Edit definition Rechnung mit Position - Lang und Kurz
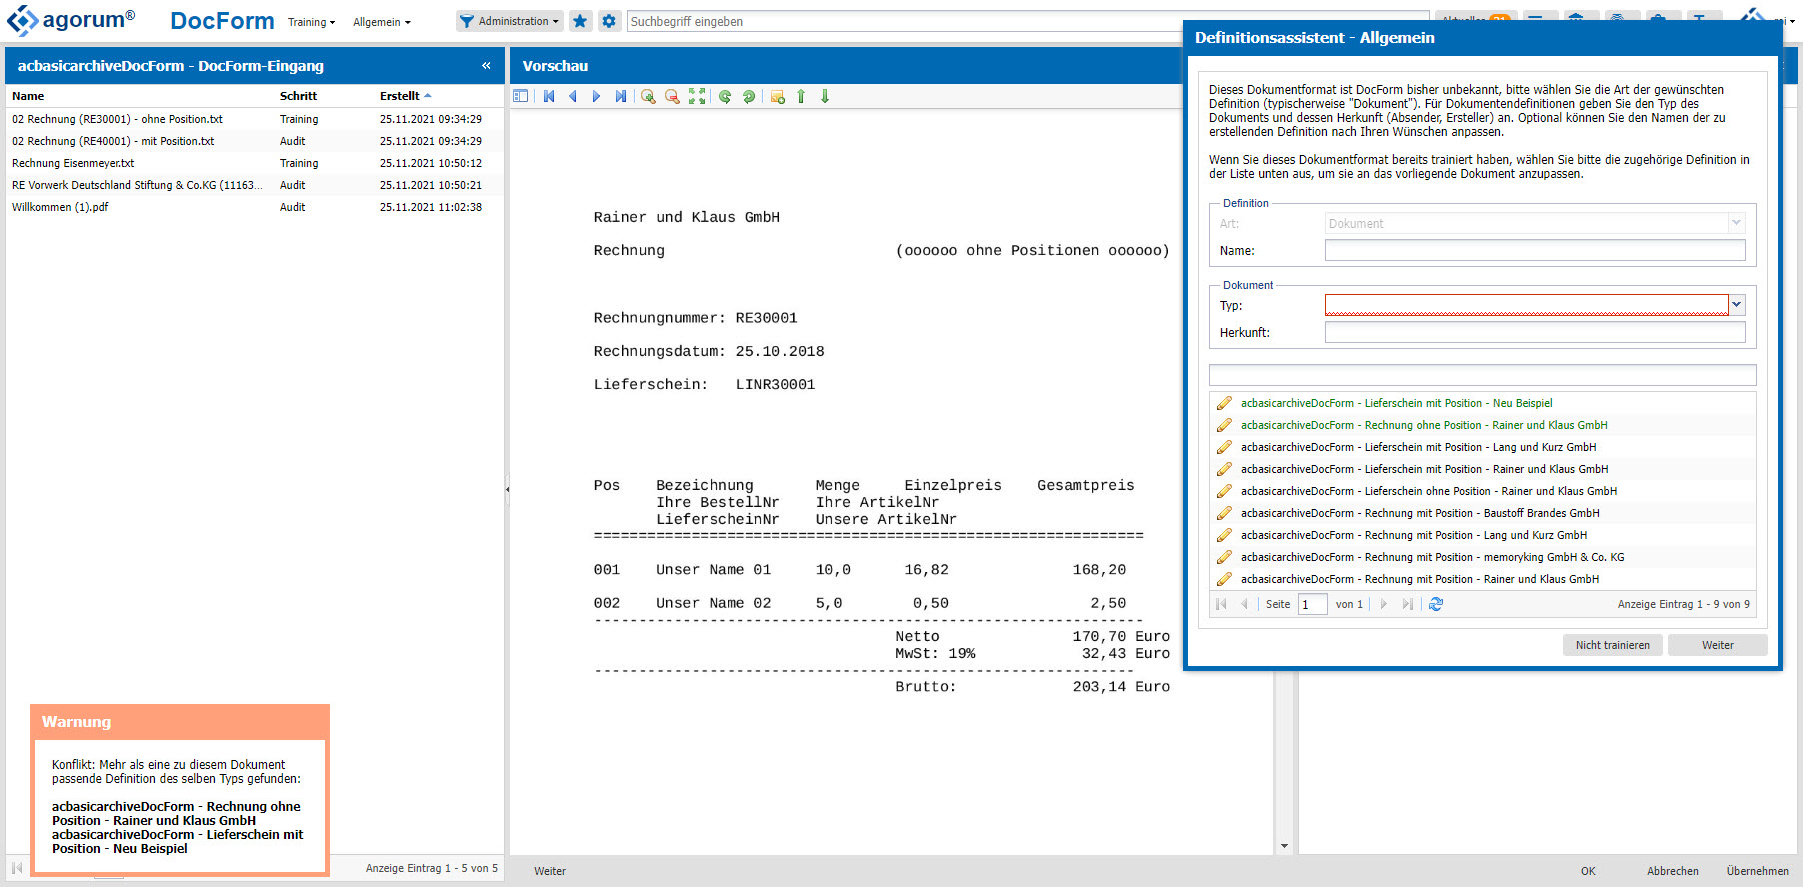 click(1224, 535)
